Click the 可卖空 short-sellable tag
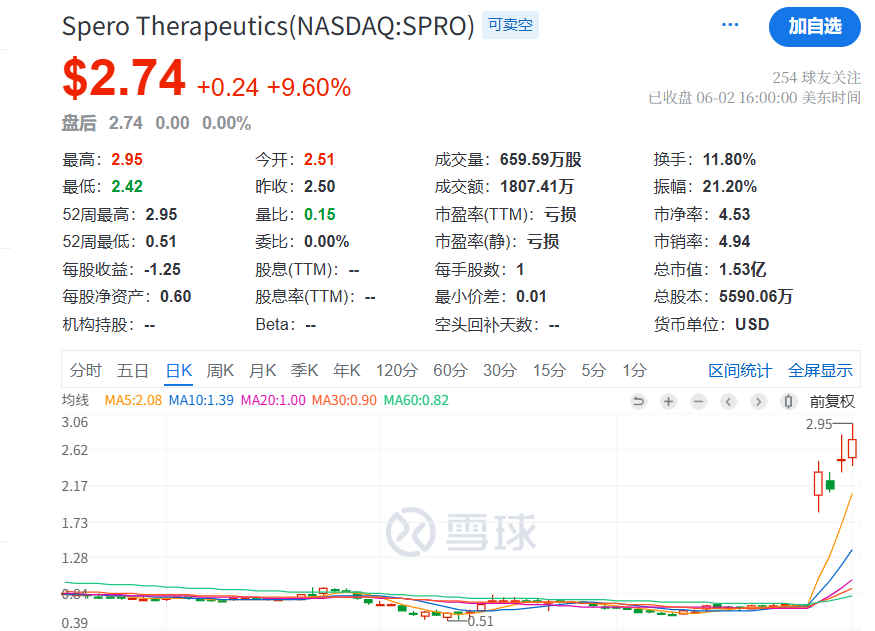The width and height of the screenshot is (875, 631). click(x=510, y=25)
